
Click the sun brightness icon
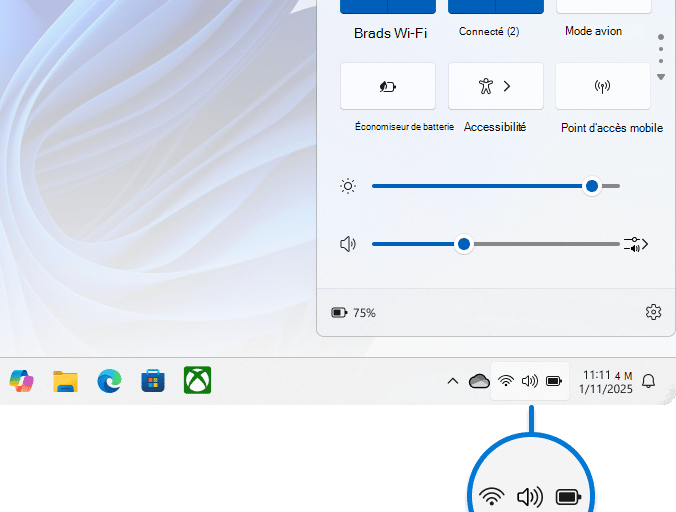(x=348, y=186)
